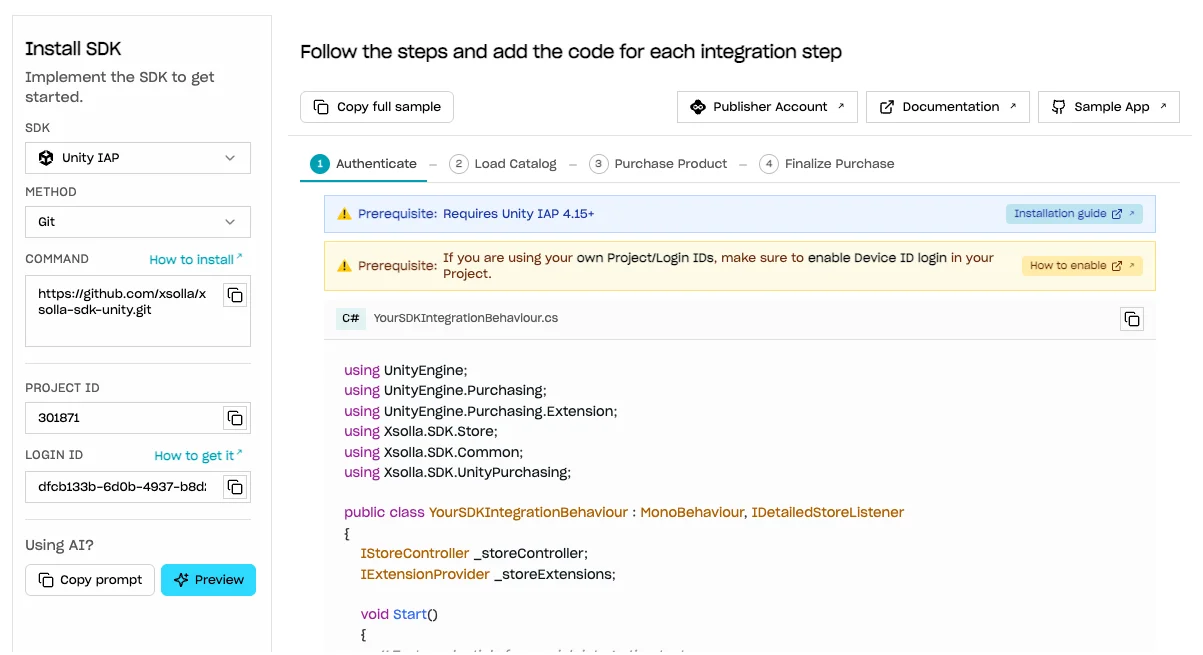
Task: Click the copy icon in Copy full sample
Action: click(x=321, y=107)
